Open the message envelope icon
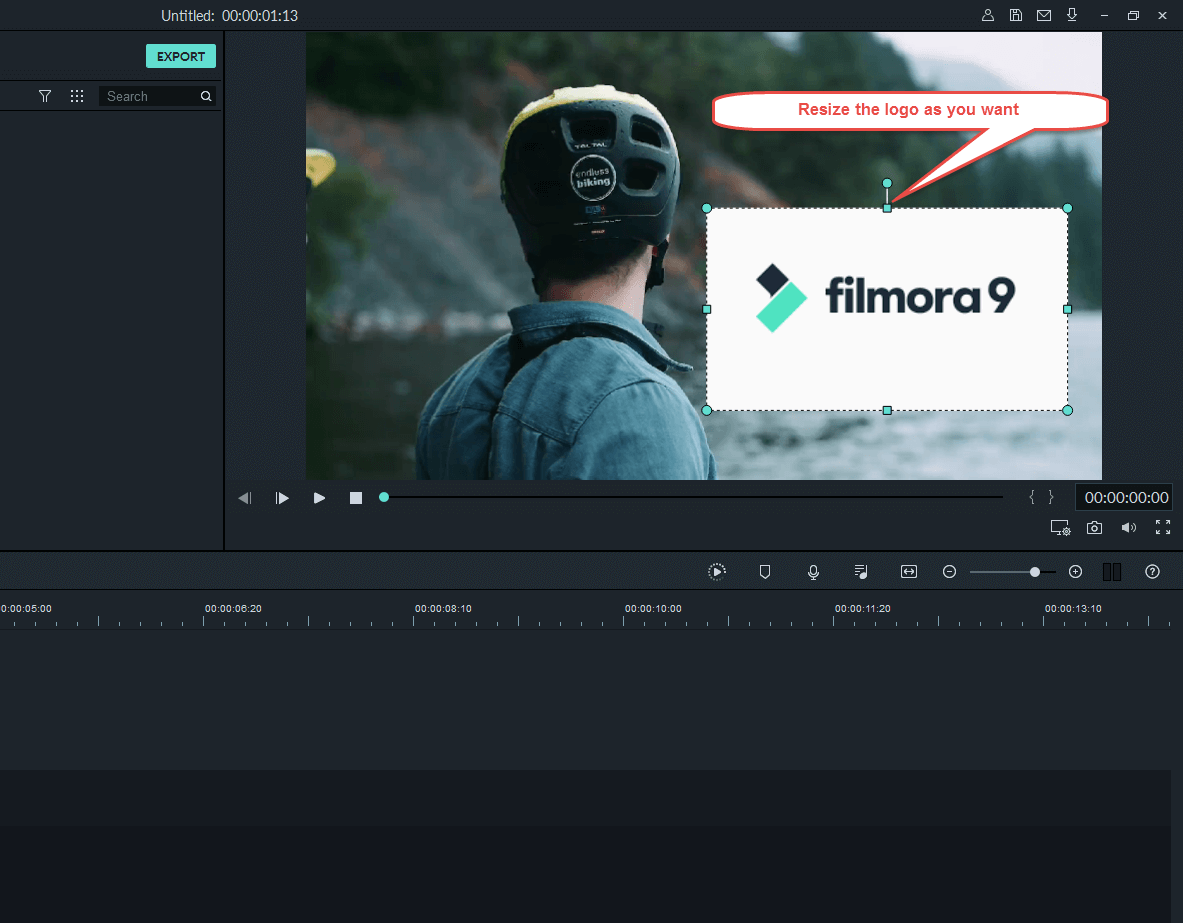 pos(1043,15)
